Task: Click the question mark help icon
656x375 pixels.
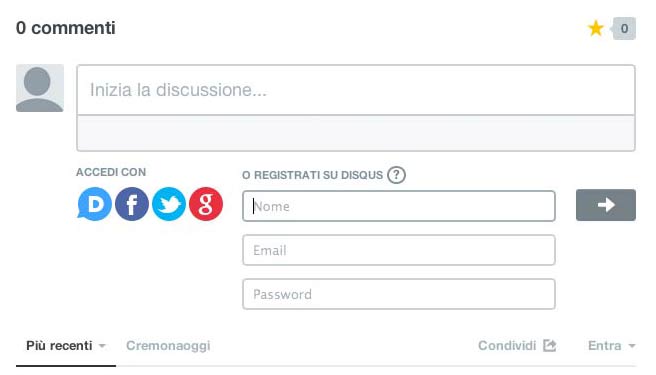Action: (396, 175)
